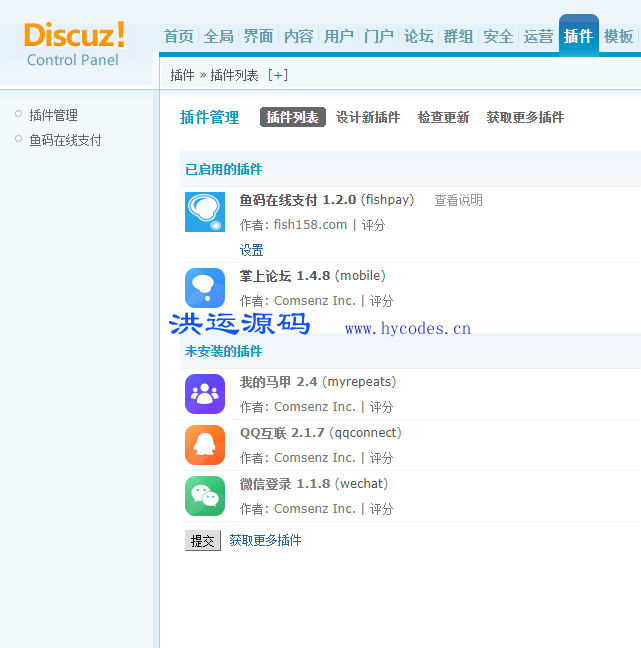641x648 pixels.
Task: Open the 运营 top menu
Action: coord(539,36)
